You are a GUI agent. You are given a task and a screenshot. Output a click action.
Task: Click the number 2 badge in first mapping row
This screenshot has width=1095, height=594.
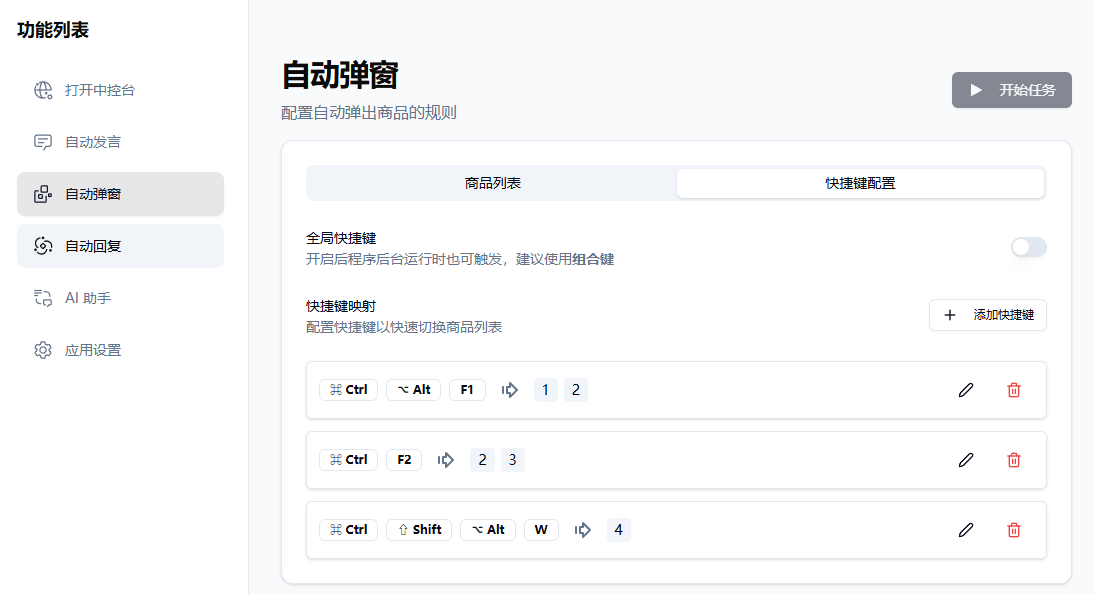click(576, 390)
